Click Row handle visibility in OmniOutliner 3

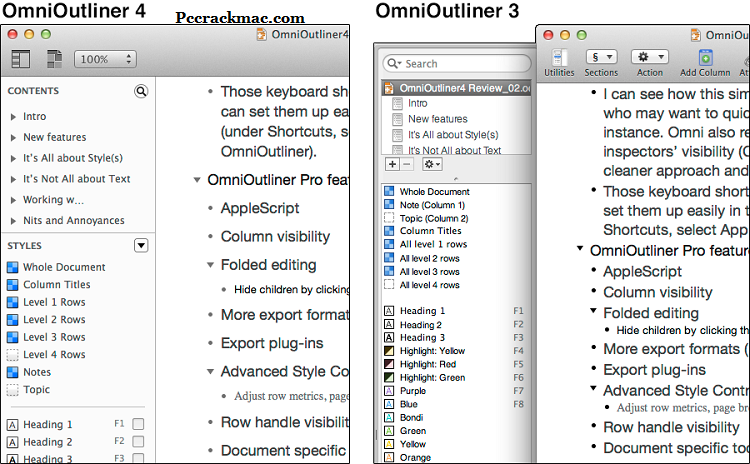coord(671,427)
